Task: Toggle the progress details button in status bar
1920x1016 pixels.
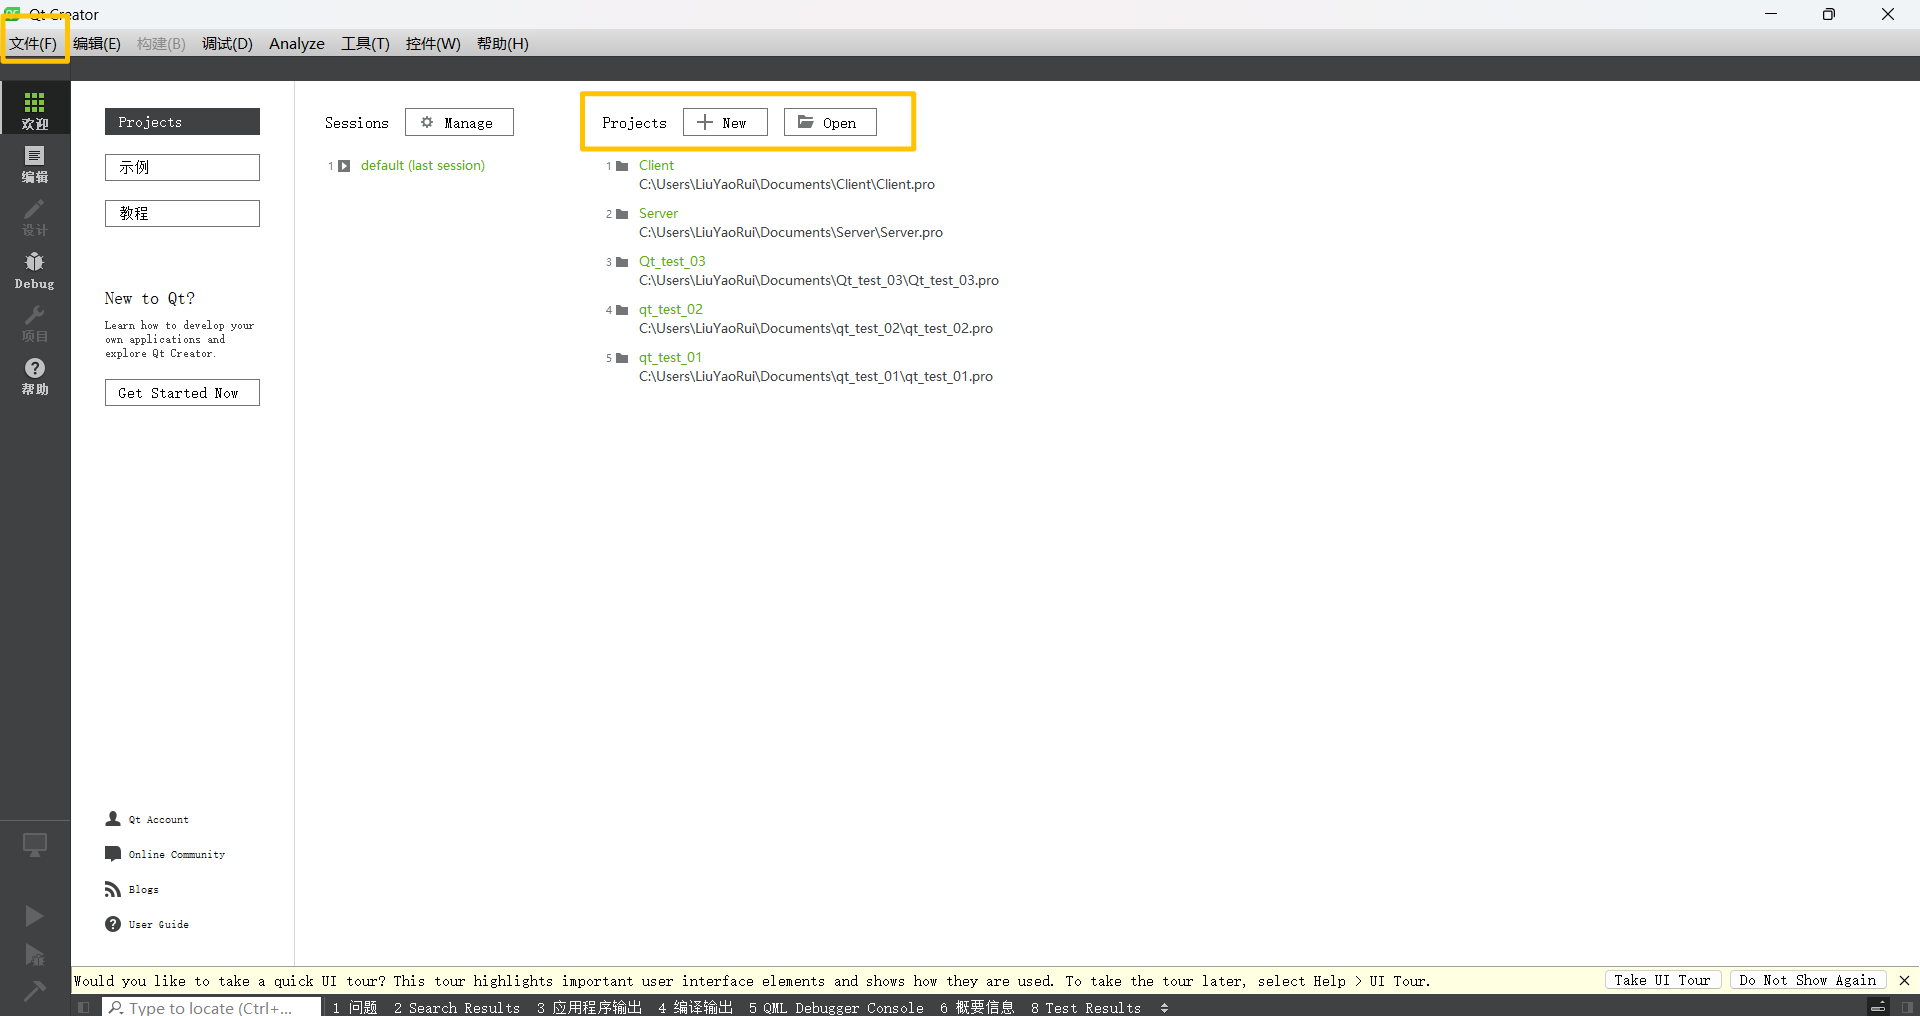Action: pyautogui.click(x=1878, y=1007)
